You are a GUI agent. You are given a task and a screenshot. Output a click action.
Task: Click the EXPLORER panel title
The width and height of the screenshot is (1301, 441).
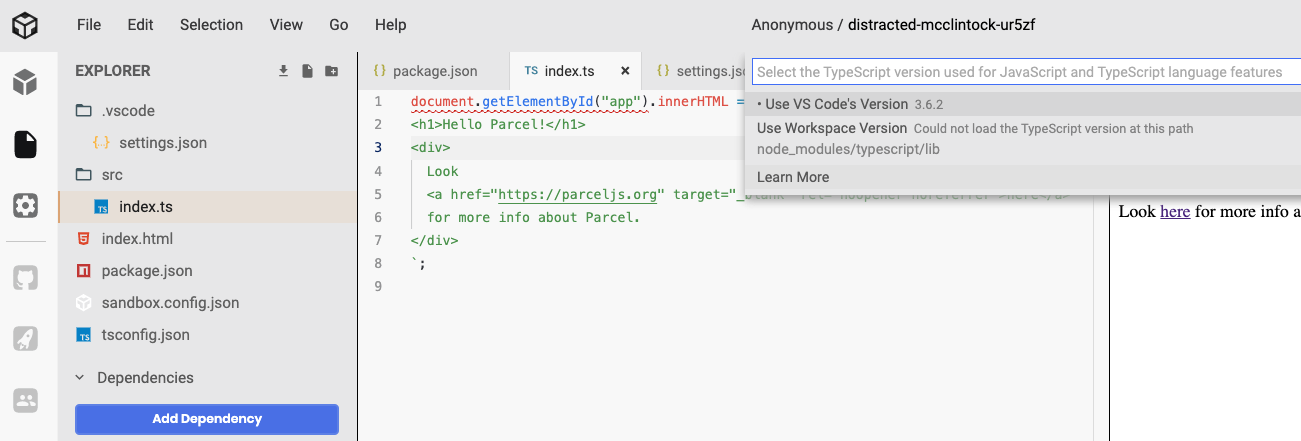113,71
